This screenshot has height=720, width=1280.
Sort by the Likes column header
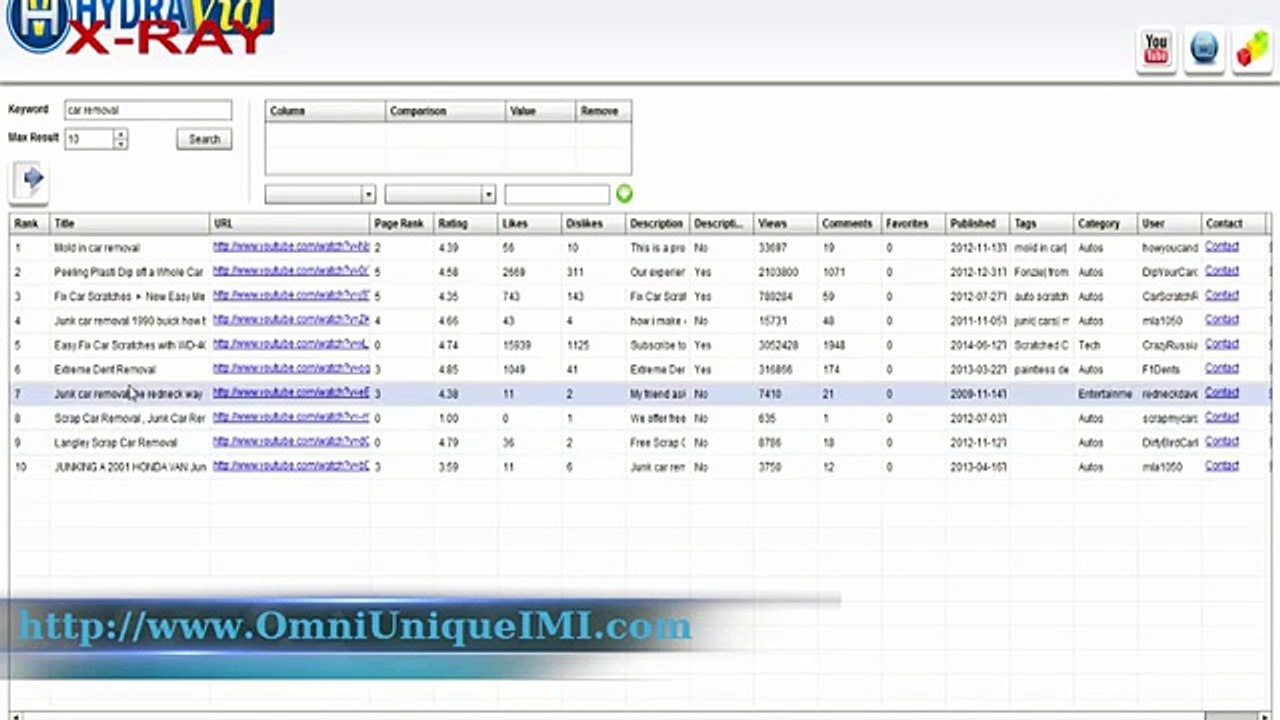(x=530, y=223)
